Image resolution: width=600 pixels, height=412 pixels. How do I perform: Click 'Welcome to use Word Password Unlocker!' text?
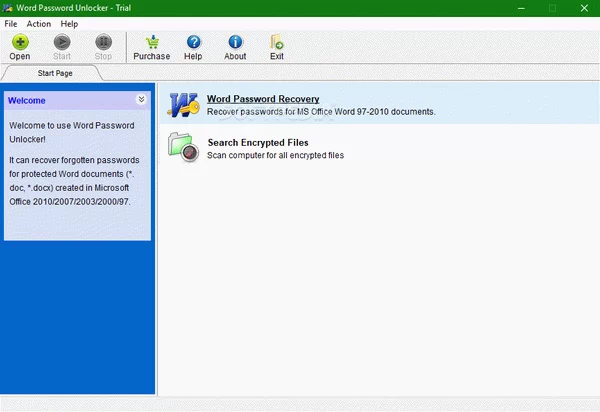(72, 132)
